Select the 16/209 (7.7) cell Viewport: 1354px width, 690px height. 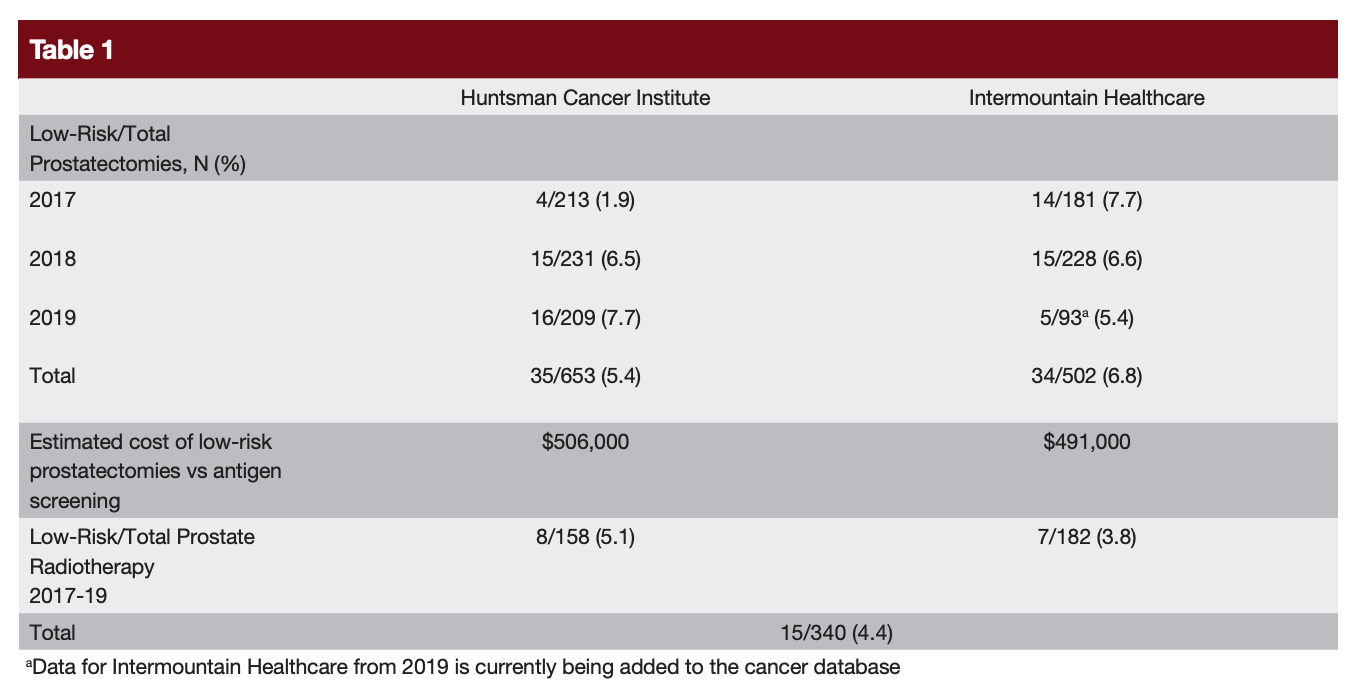click(585, 318)
